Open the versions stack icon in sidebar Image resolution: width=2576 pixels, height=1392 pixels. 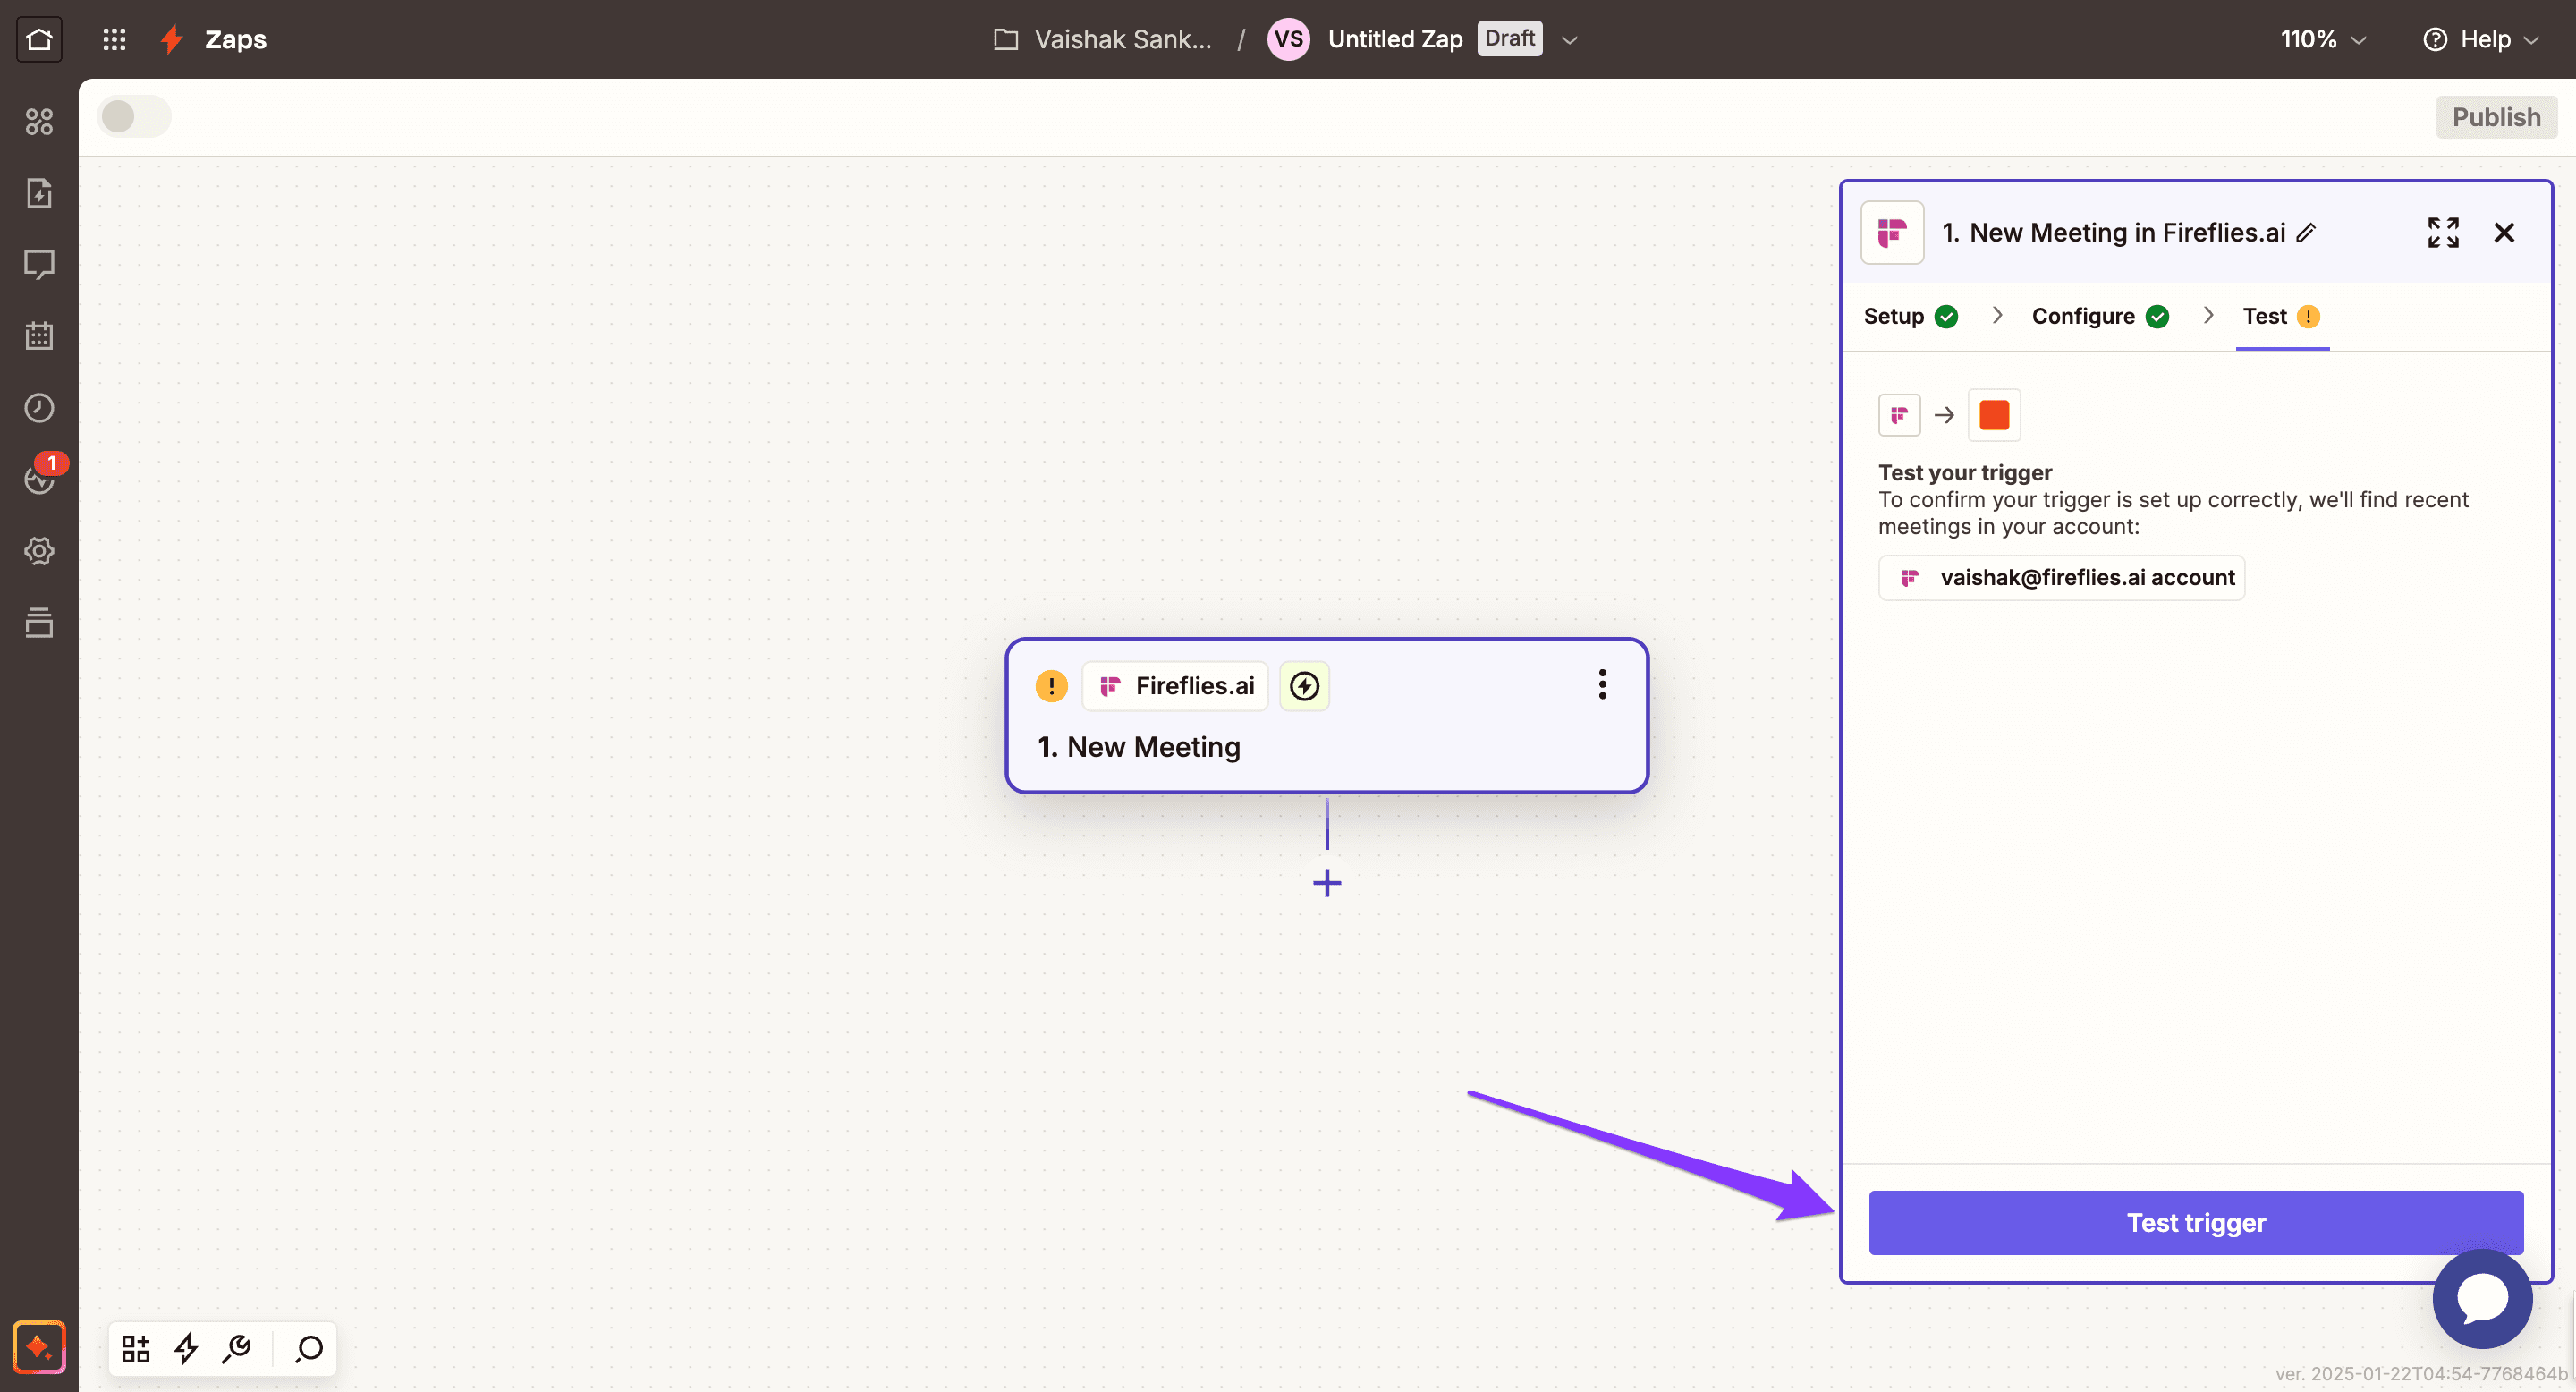[x=39, y=622]
